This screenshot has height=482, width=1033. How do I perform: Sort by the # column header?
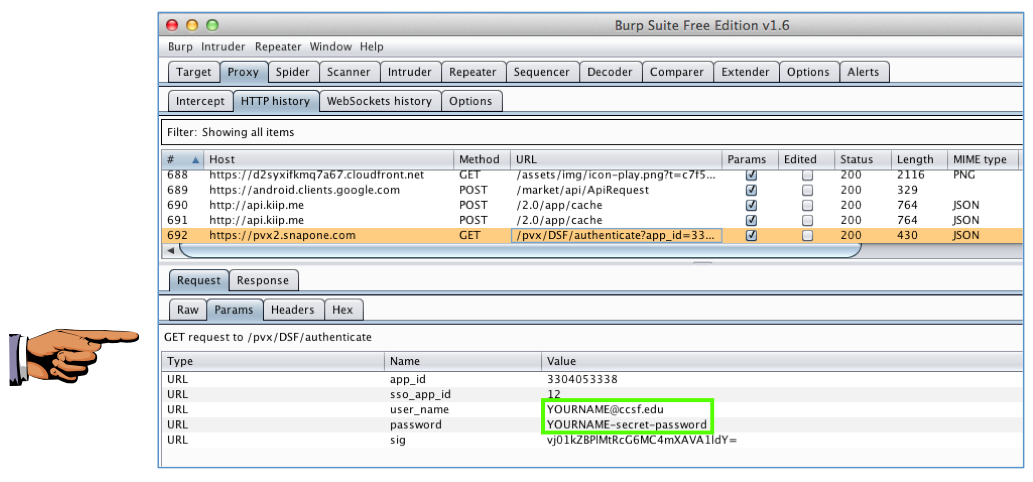(182, 159)
